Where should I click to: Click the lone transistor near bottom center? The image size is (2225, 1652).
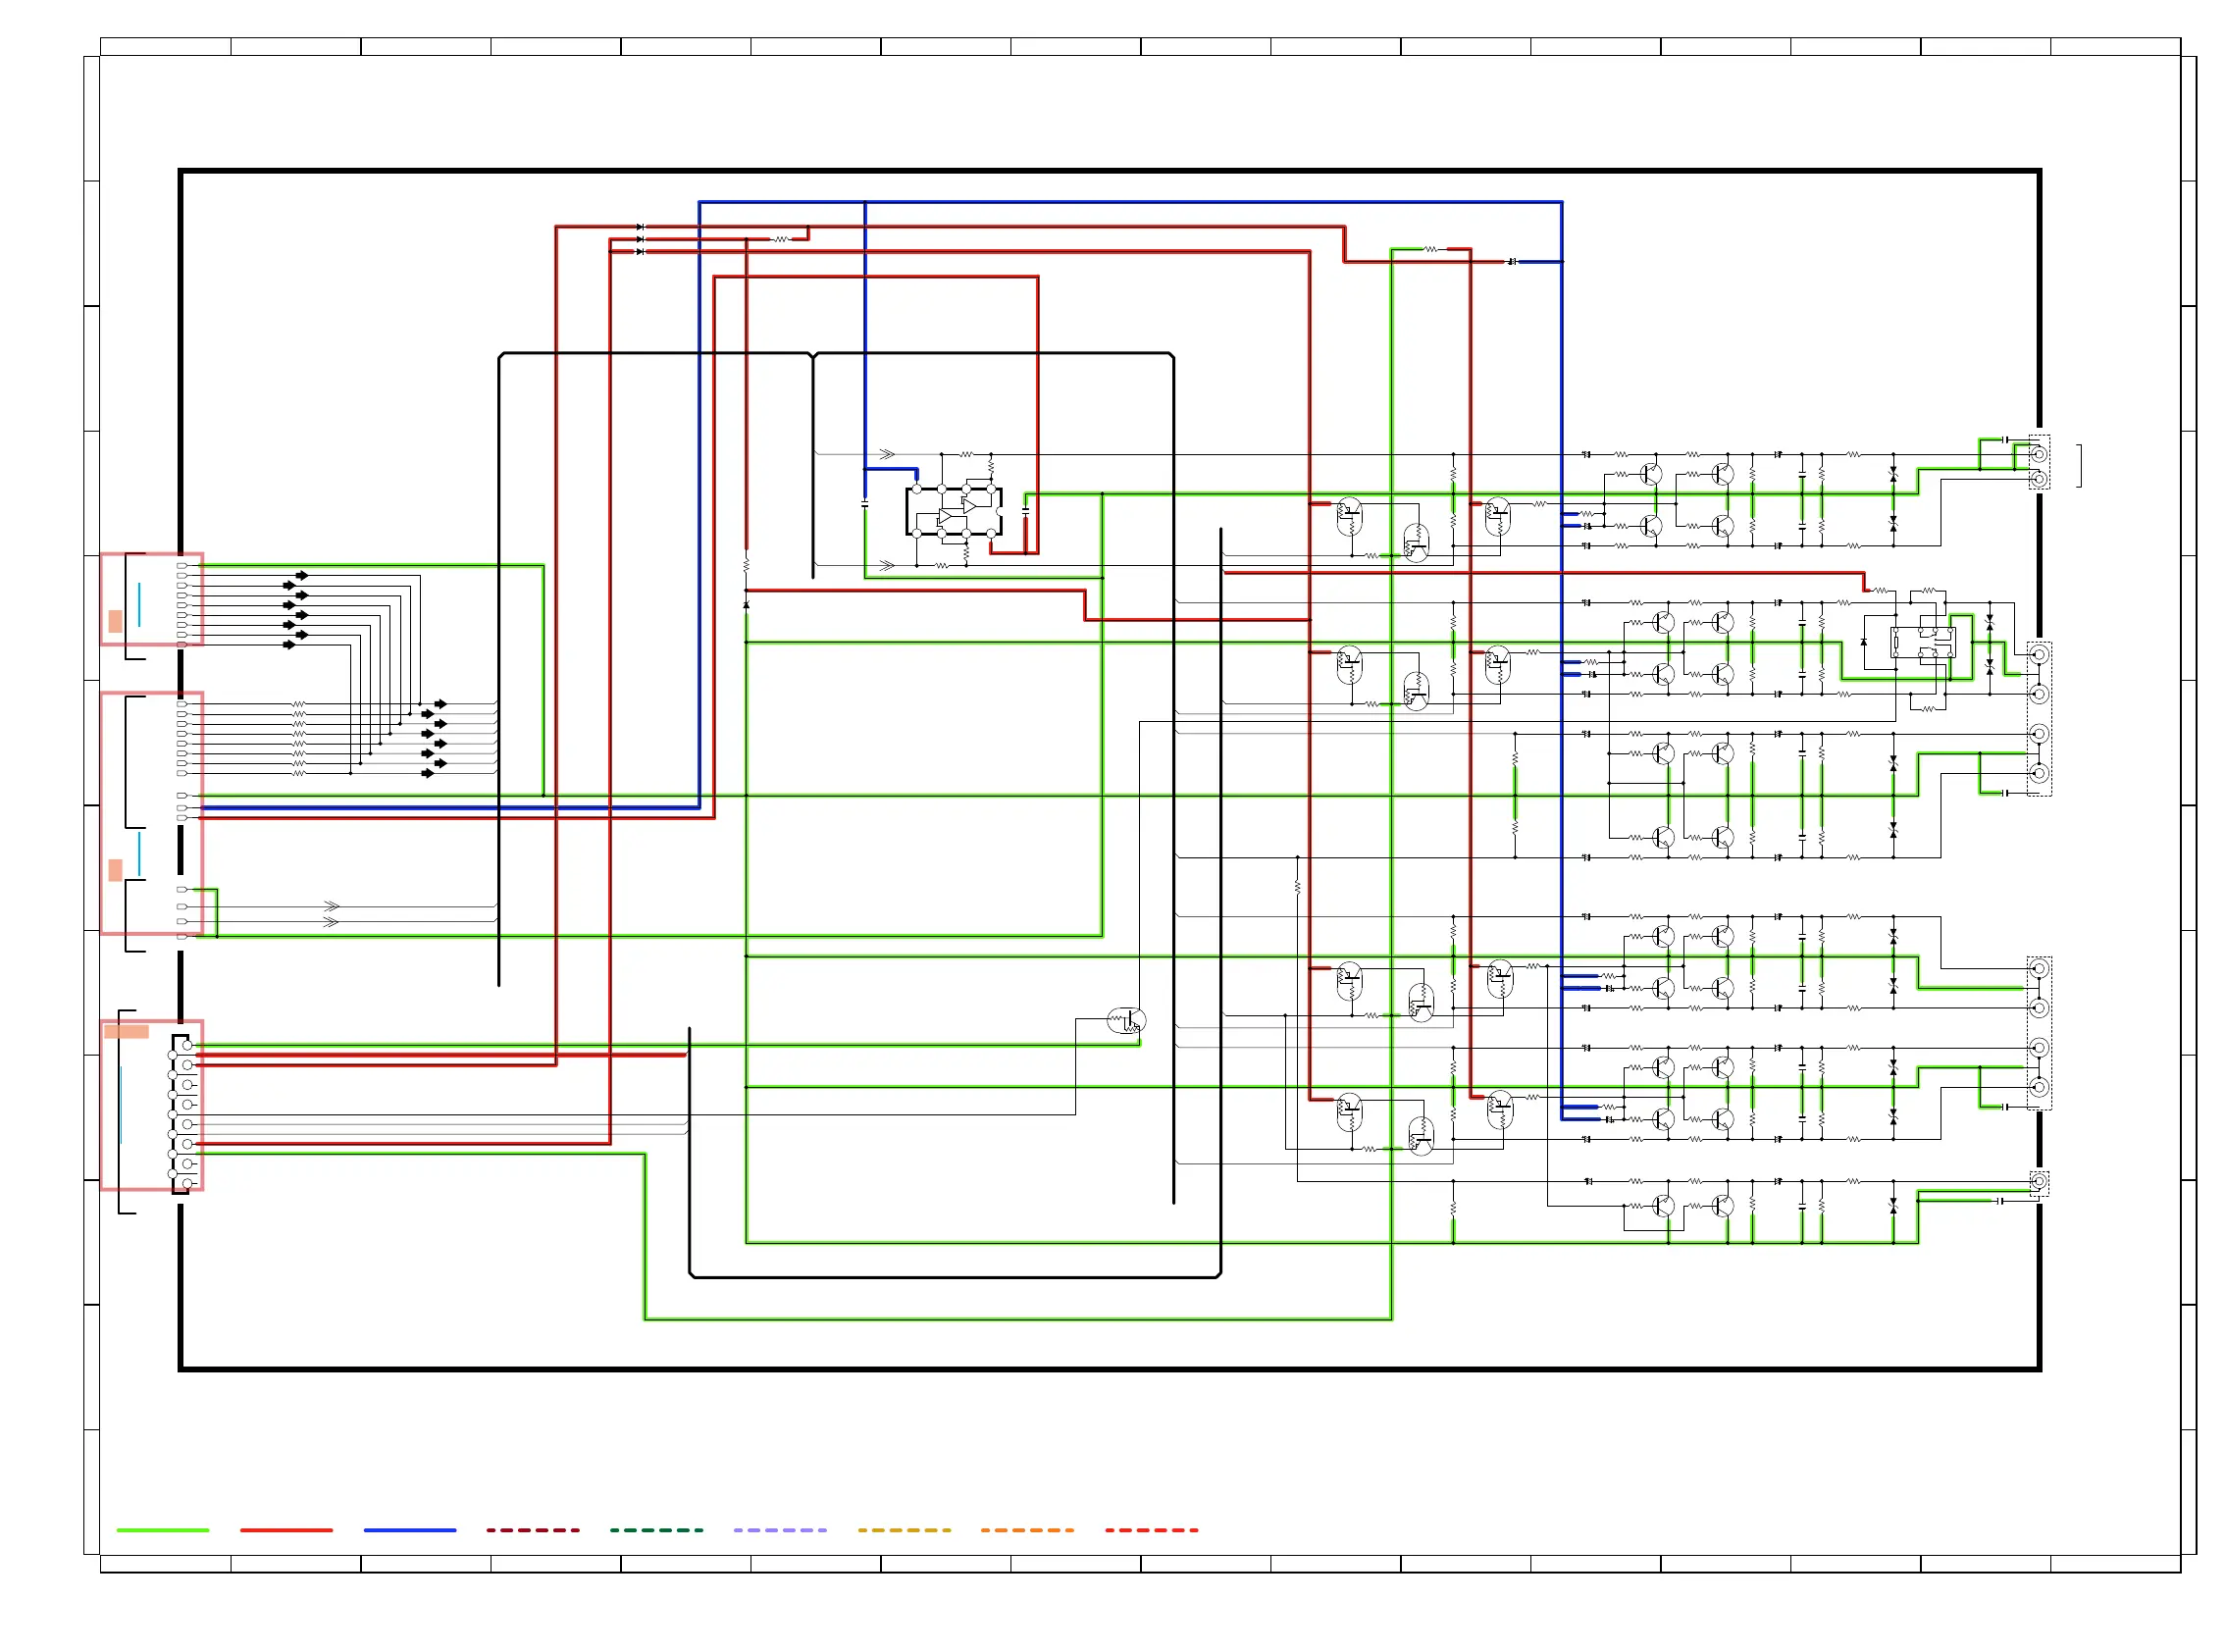1126,1021
